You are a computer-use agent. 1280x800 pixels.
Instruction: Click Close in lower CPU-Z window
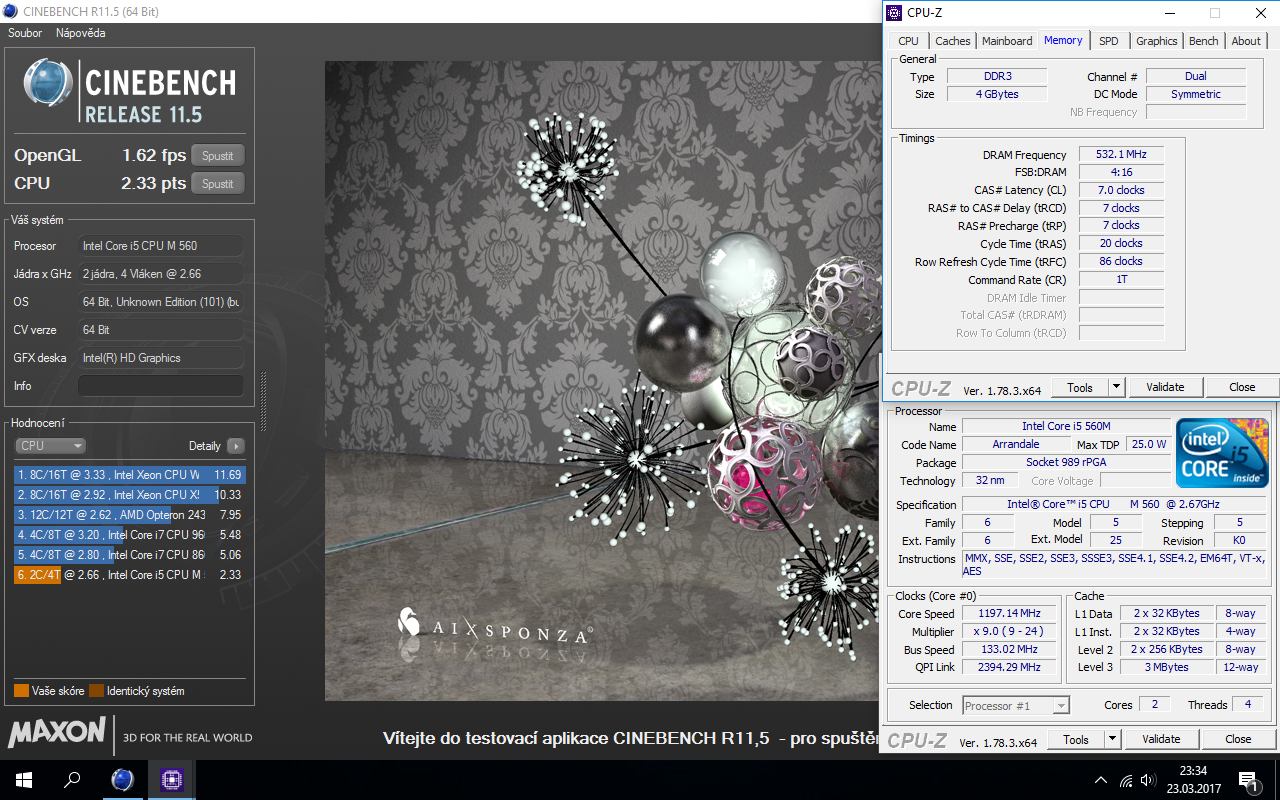pos(1238,740)
